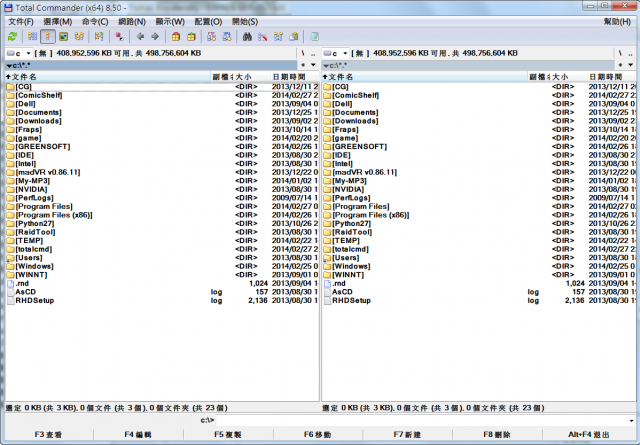The height and width of the screenshot is (445, 640).
Task: Open left panel directory history arrow
Action: pyautogui.click(x=313, y=65)
